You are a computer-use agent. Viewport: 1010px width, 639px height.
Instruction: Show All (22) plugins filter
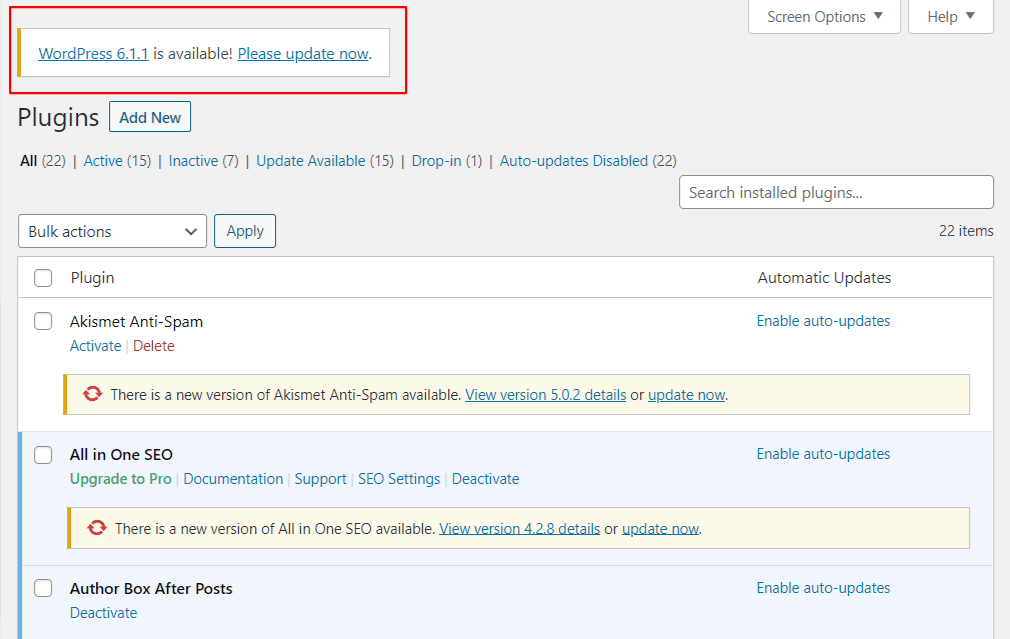tap(43, 160)
